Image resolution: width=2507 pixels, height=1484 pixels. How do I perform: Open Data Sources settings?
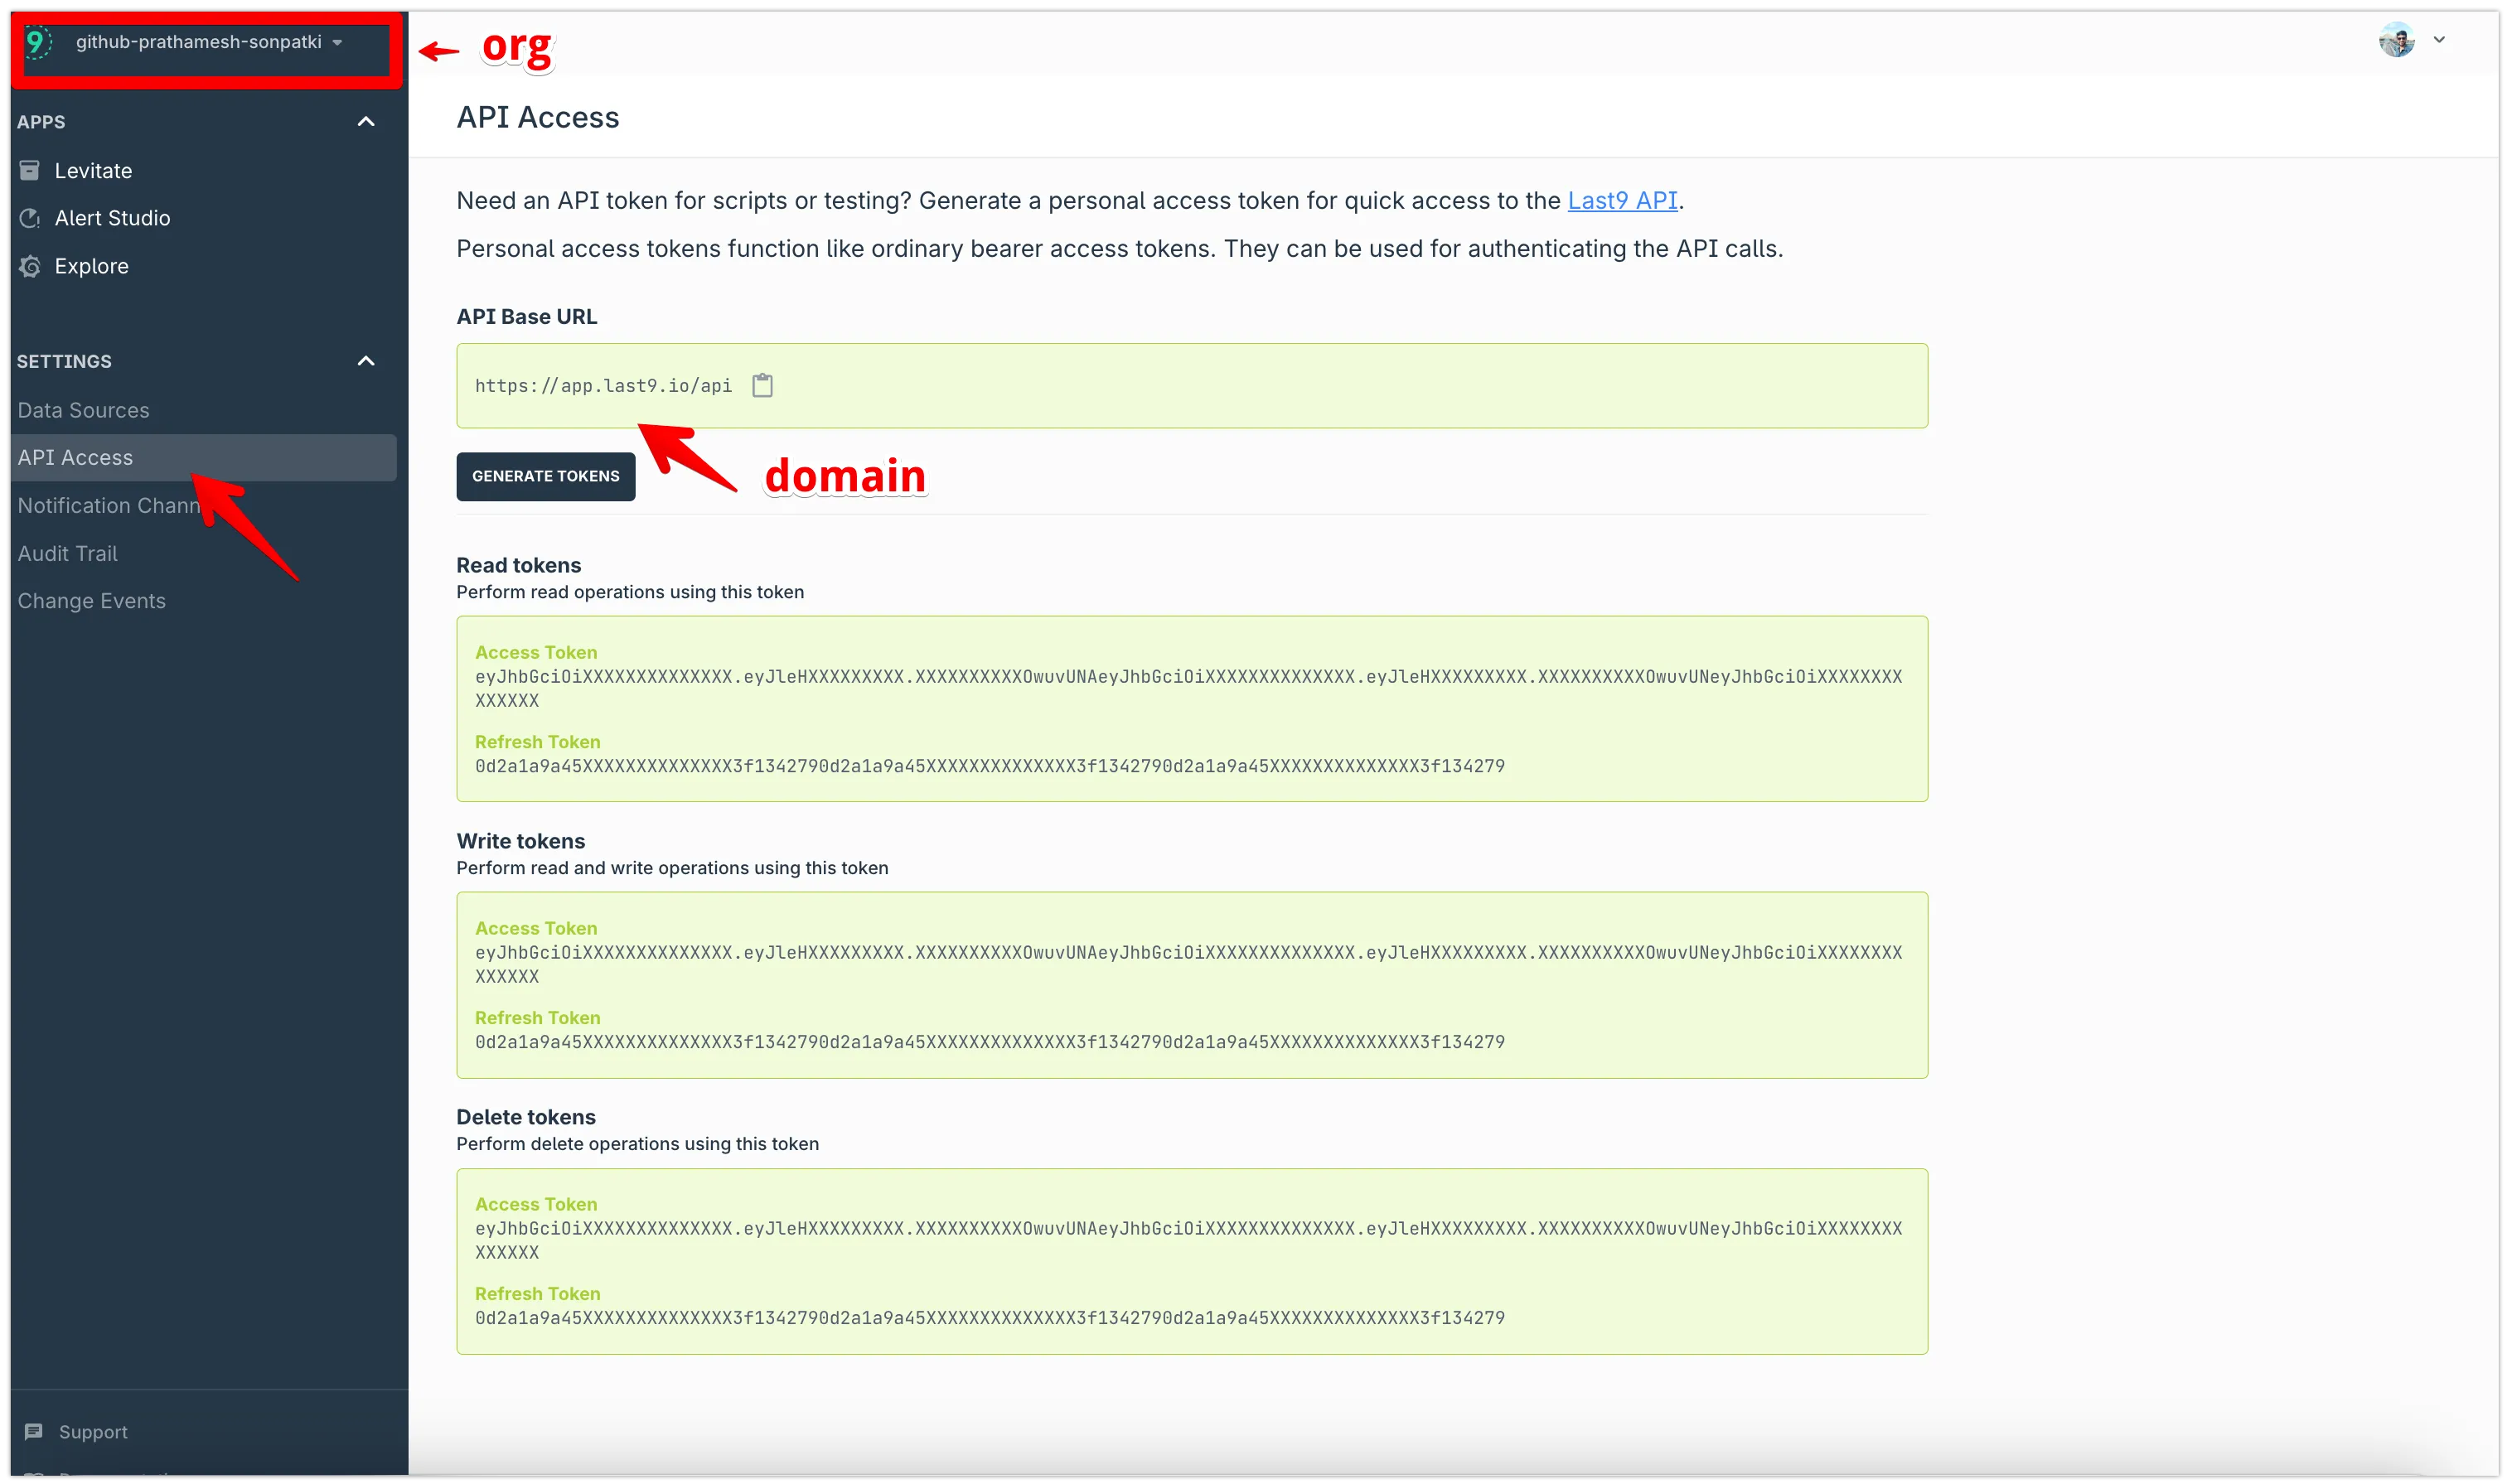(x=83, y=410)
